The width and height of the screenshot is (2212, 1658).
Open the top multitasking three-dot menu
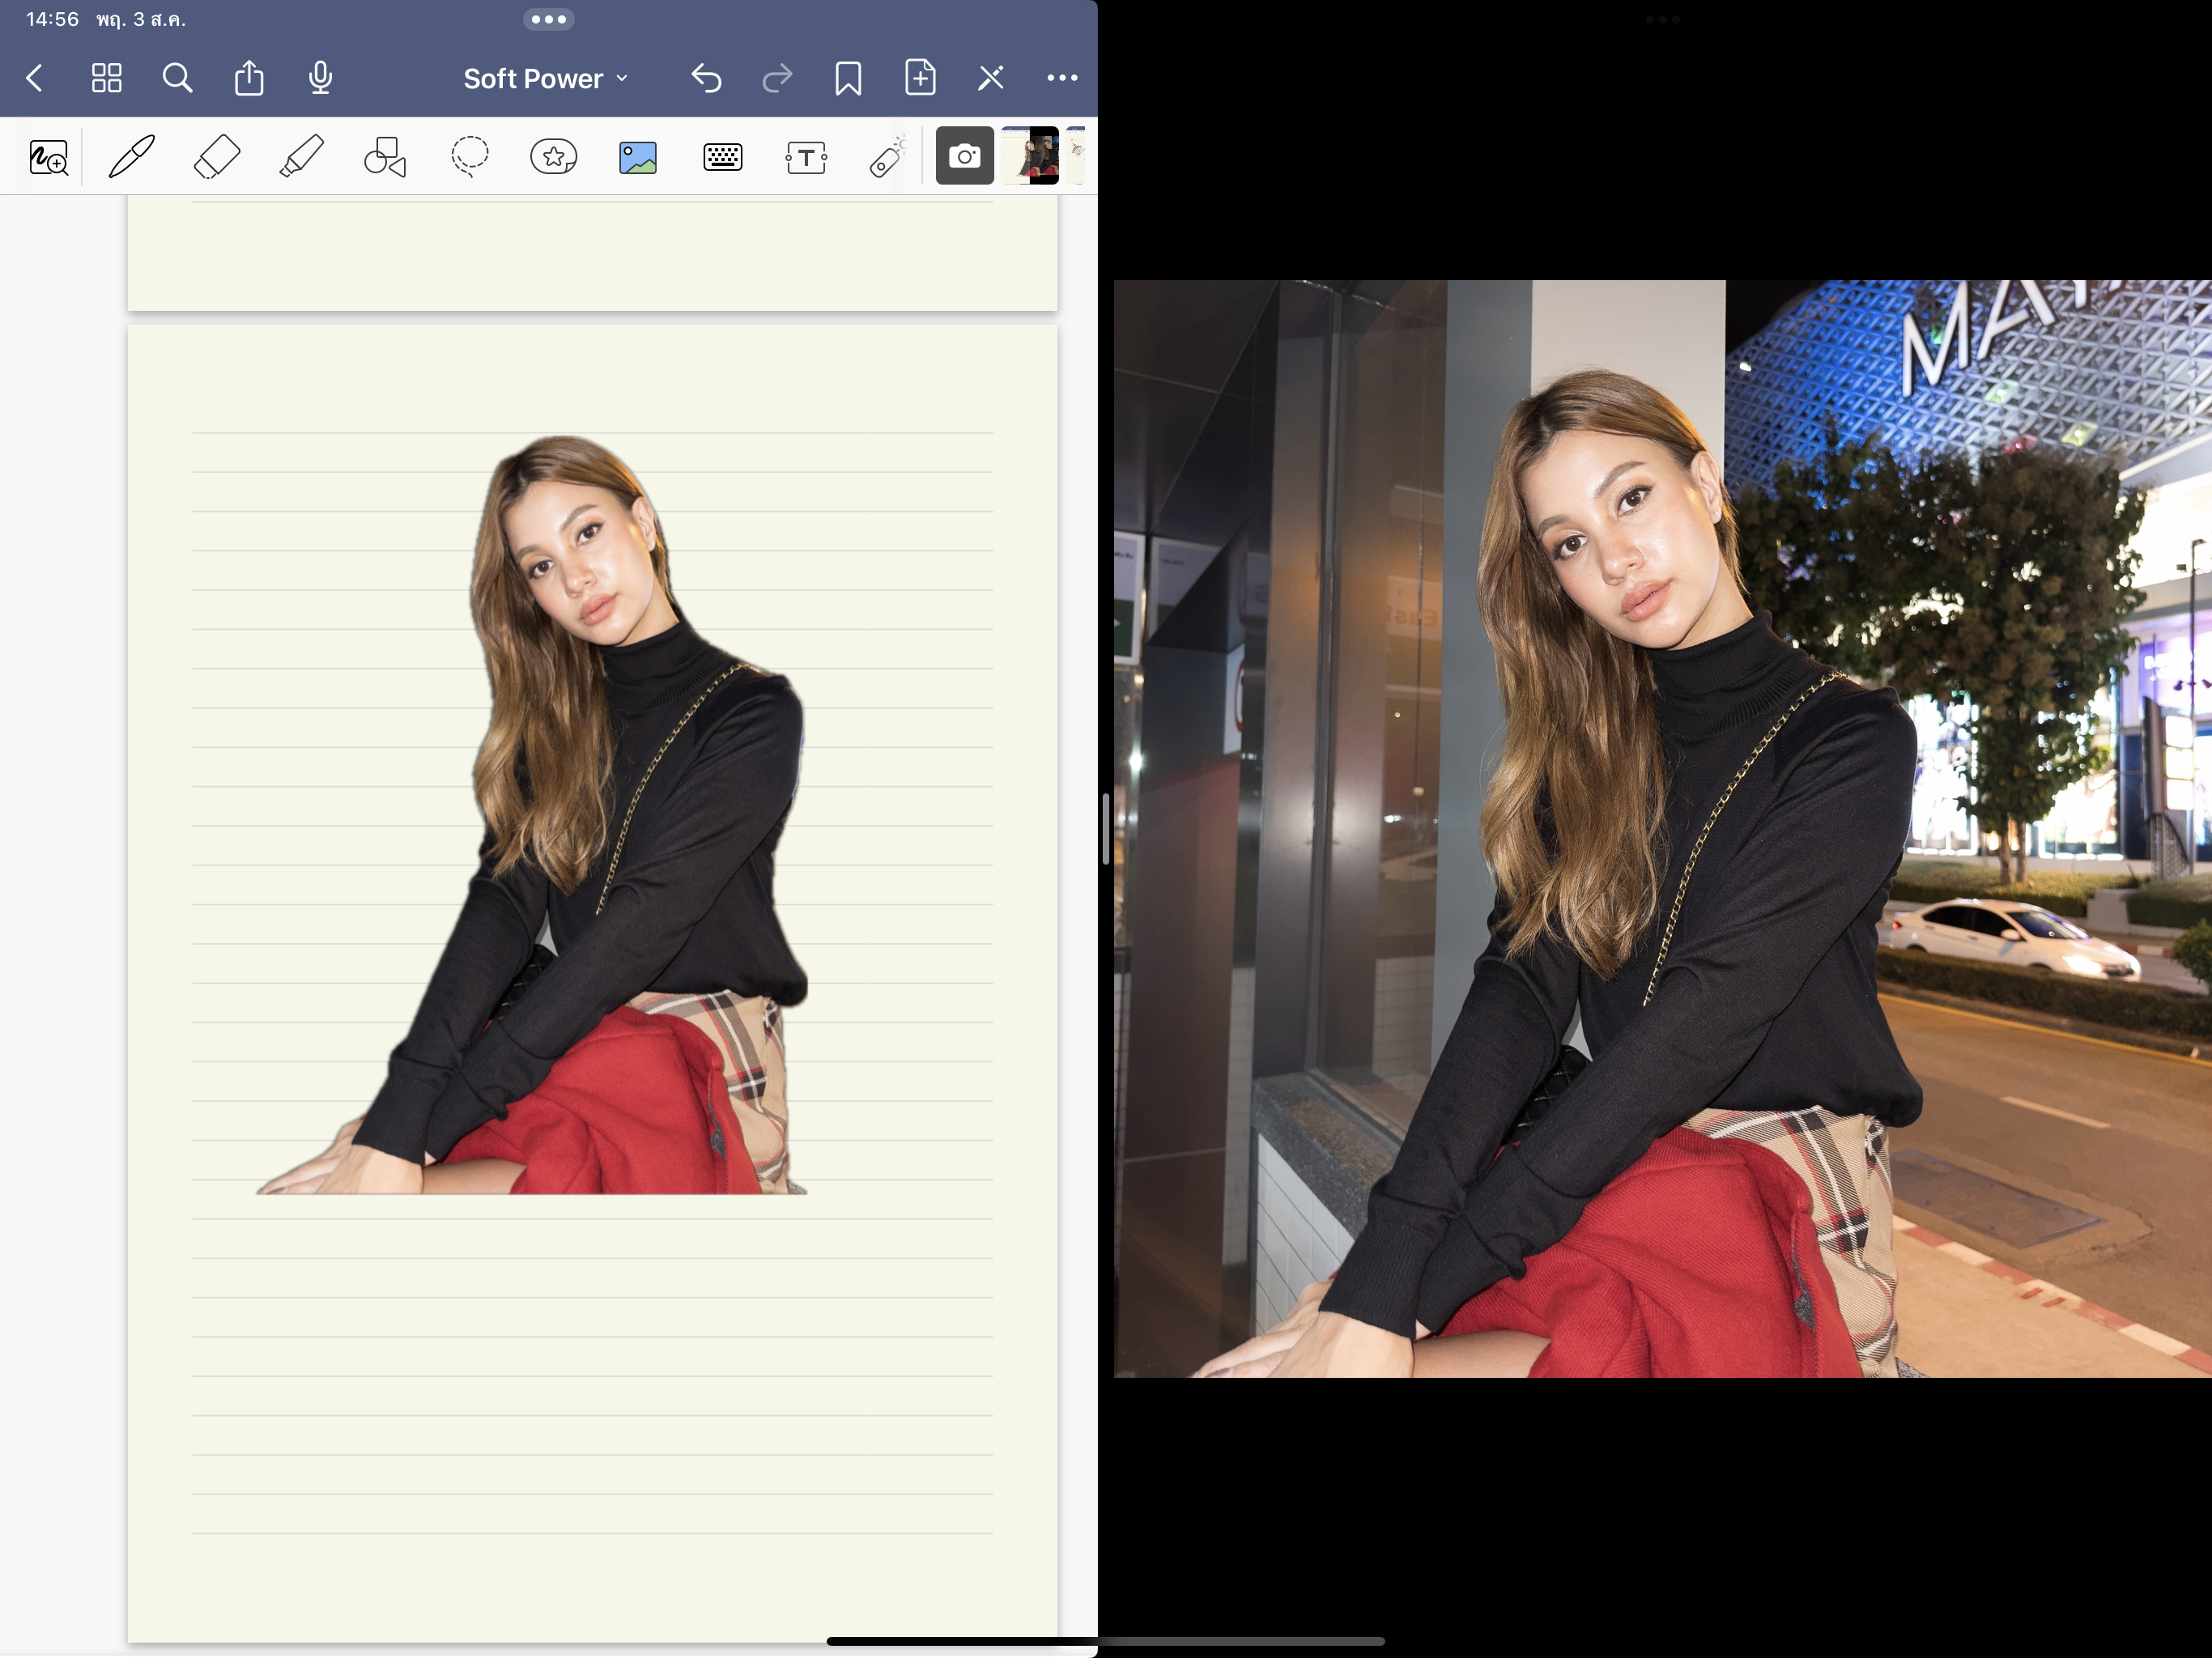(x=548, y=19)
